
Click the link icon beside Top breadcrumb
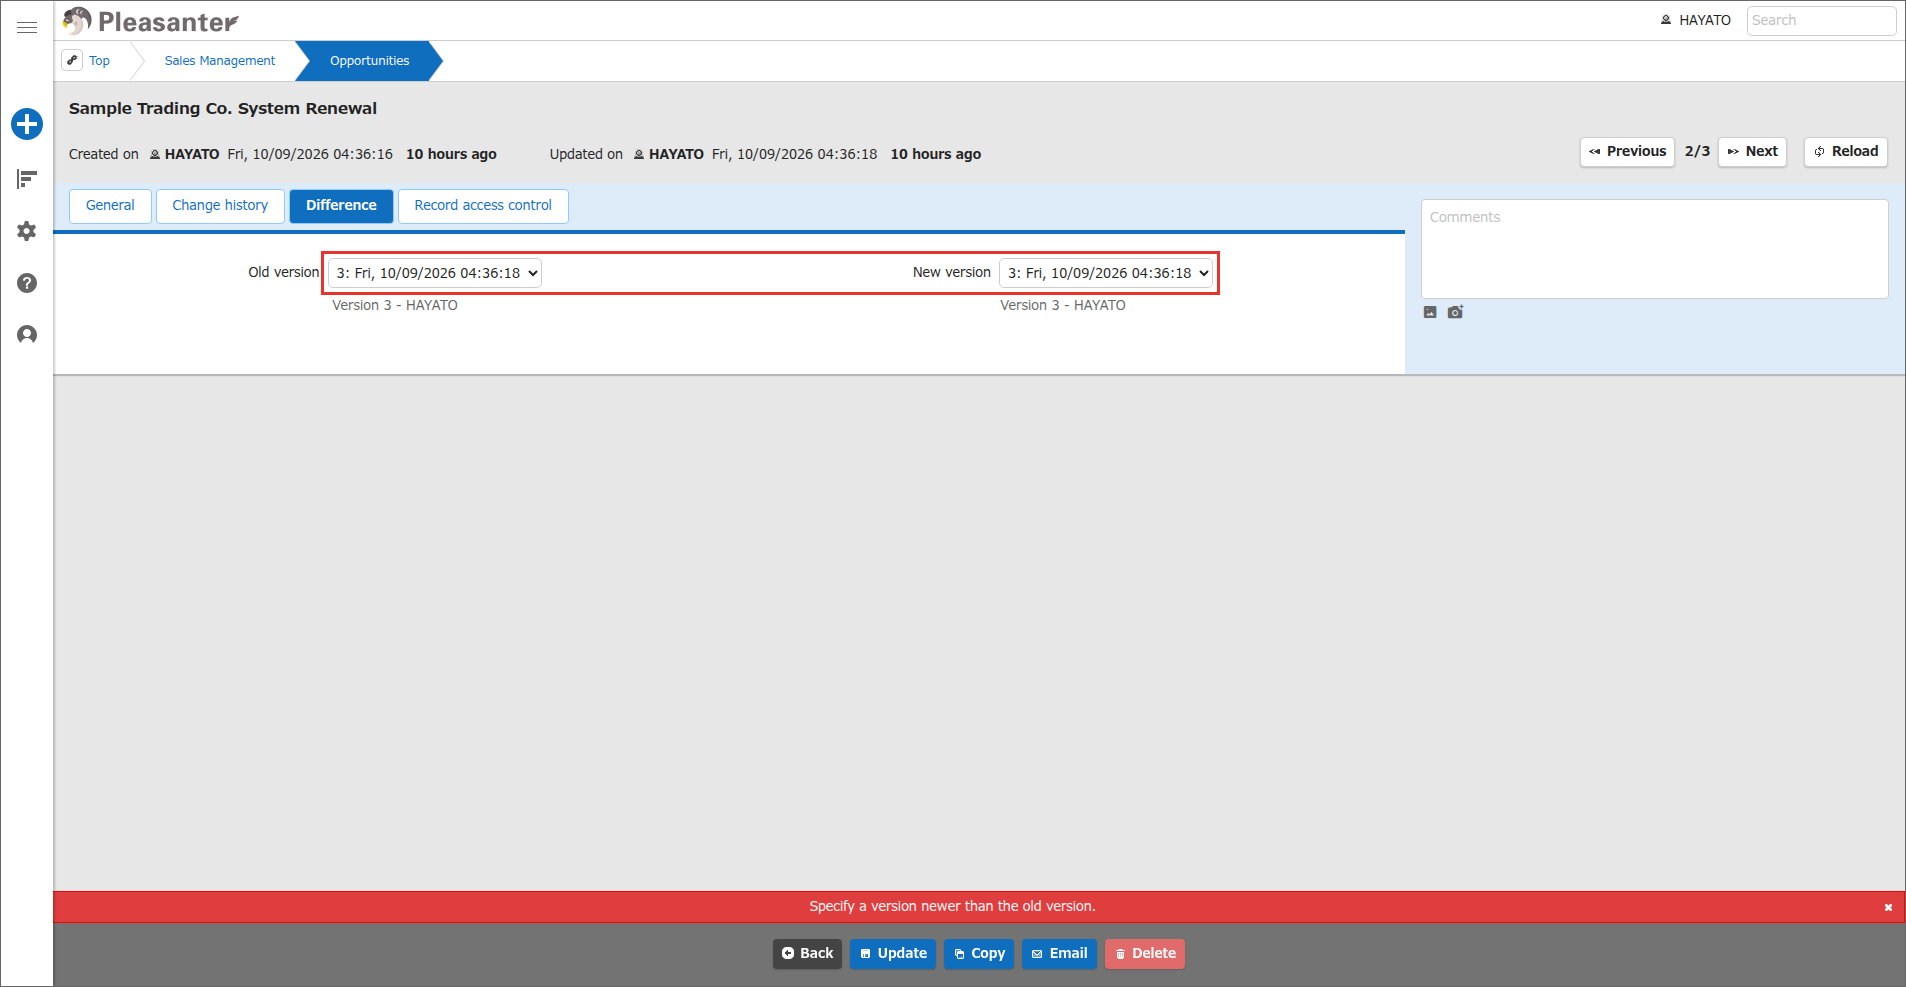72,60
